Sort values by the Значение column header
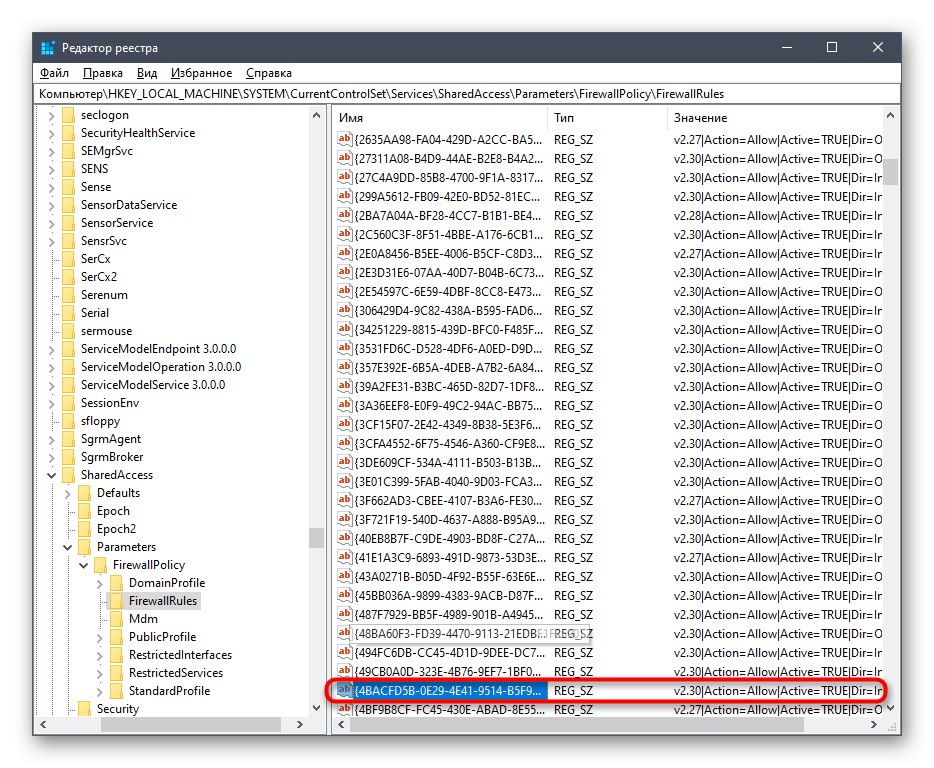This screenshot has height=768, width=934. tap(775, 118)
